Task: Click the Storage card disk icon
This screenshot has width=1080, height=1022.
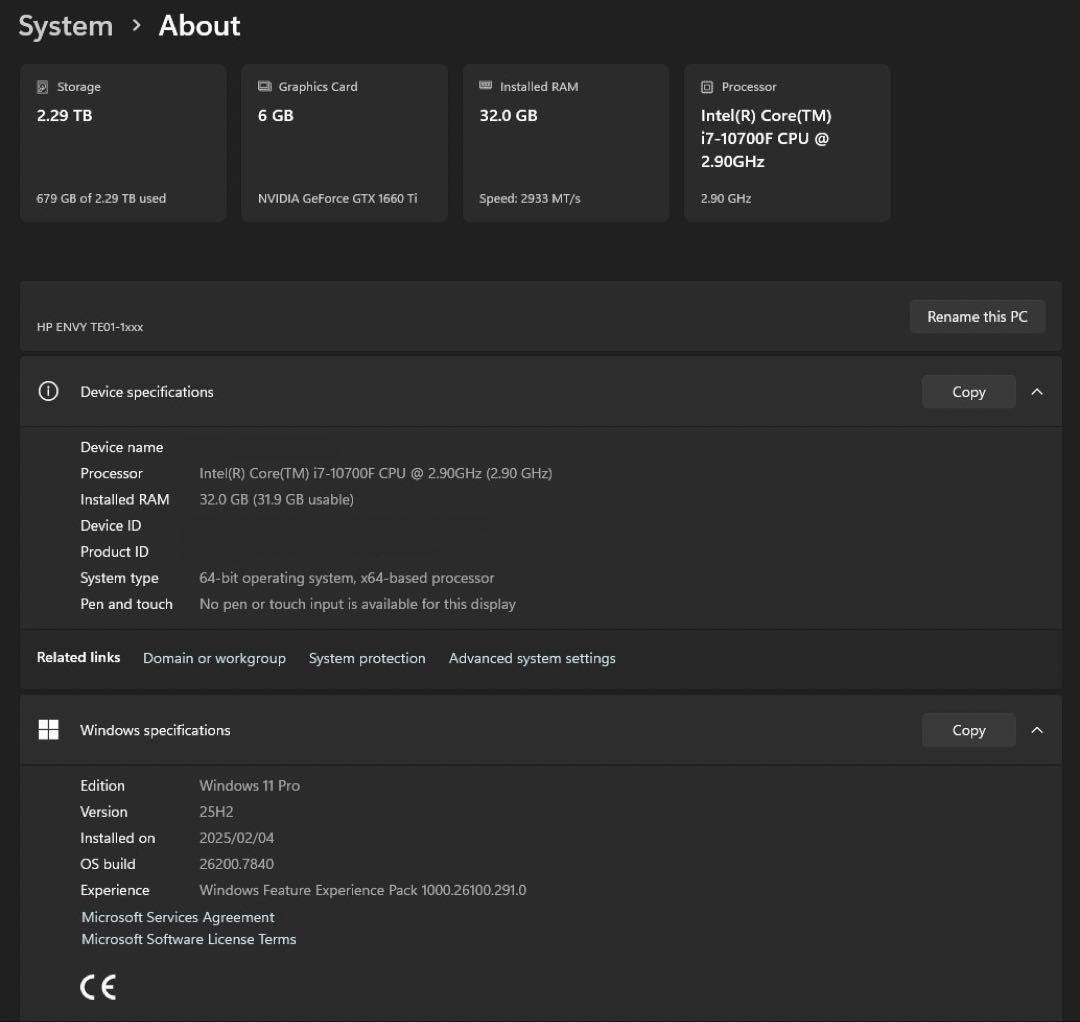Action: (42, 87)
